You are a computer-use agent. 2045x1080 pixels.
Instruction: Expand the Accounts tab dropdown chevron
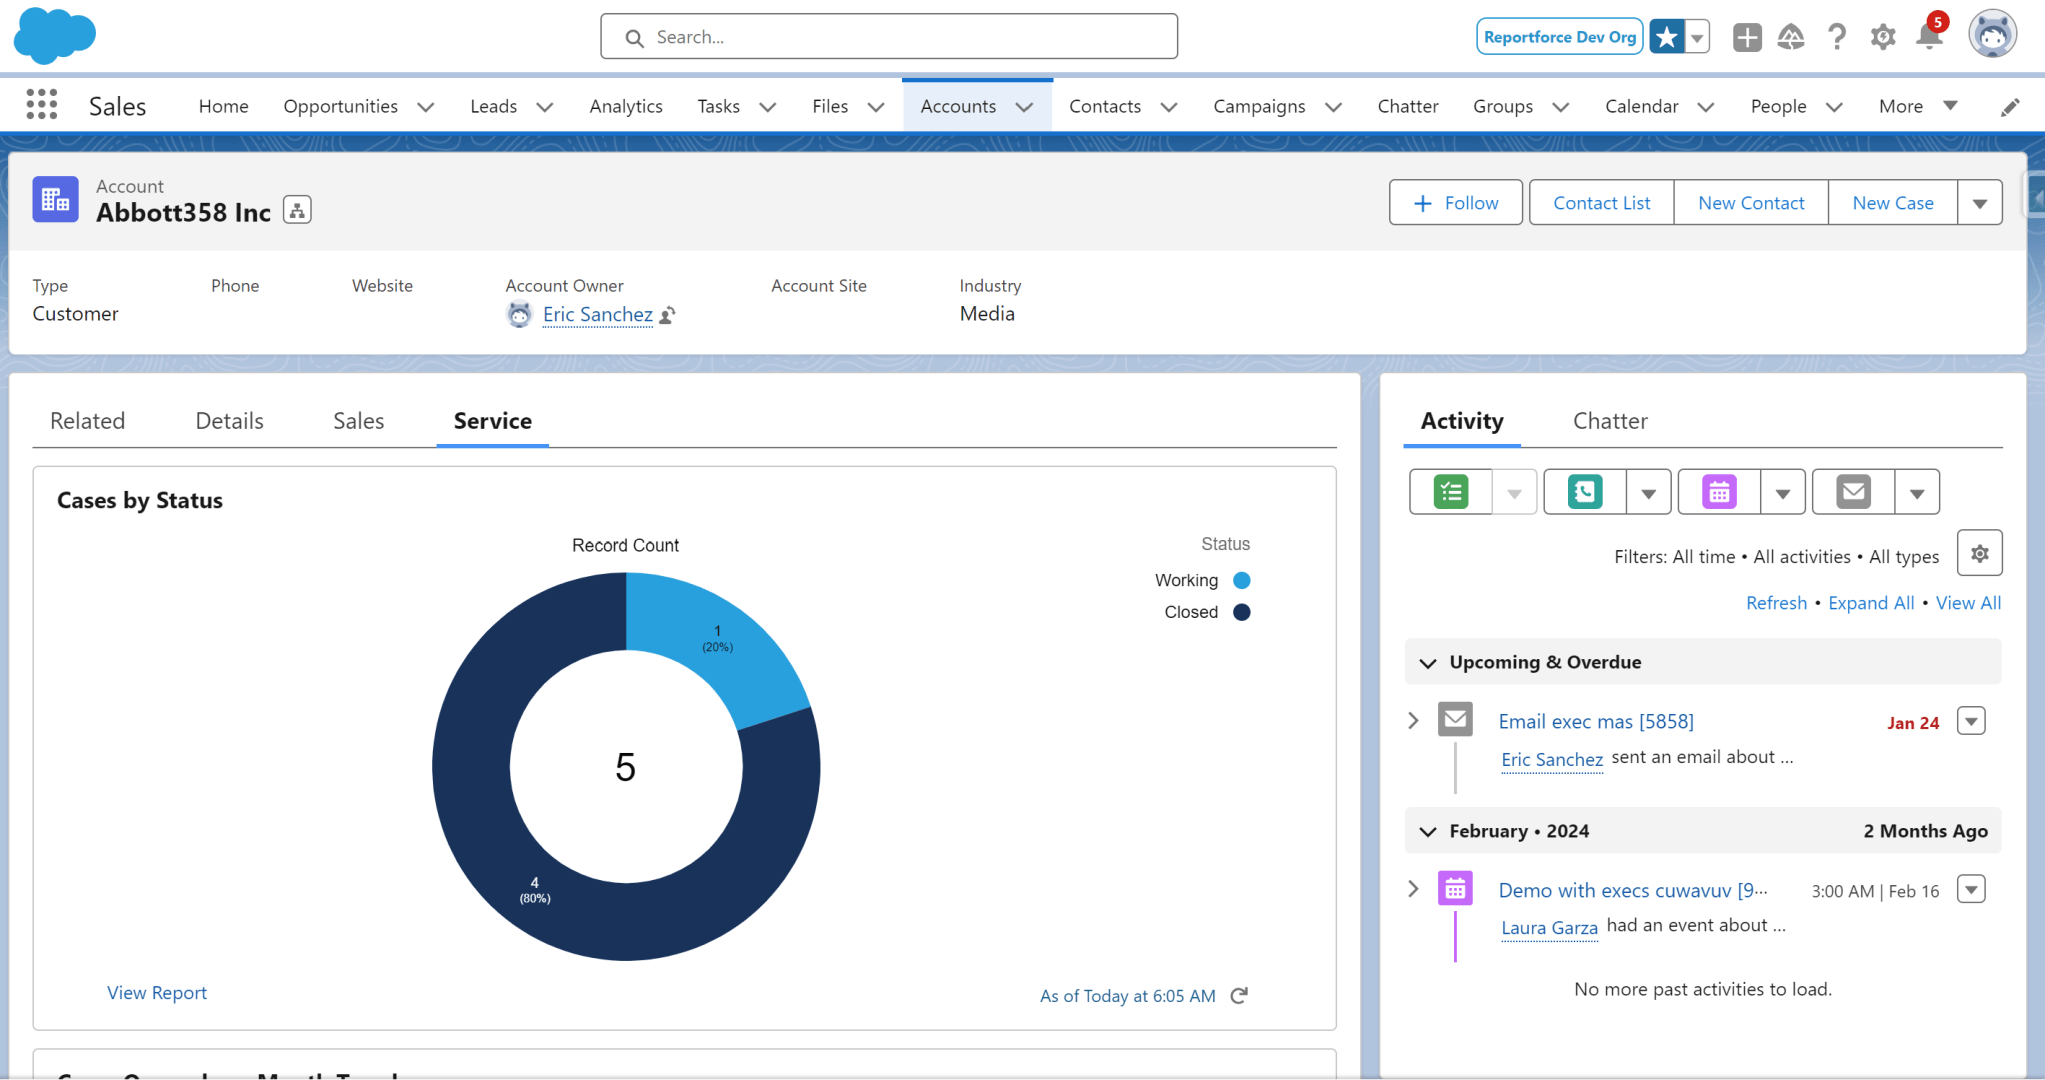(x=1023, y=106)
